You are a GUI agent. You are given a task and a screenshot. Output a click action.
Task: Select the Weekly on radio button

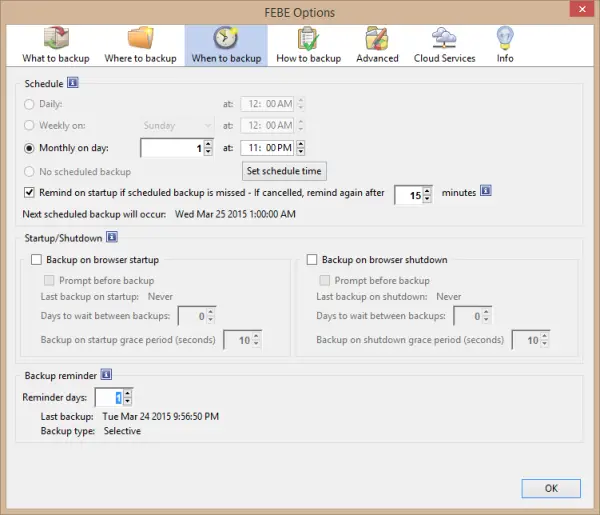coord(29,125)
